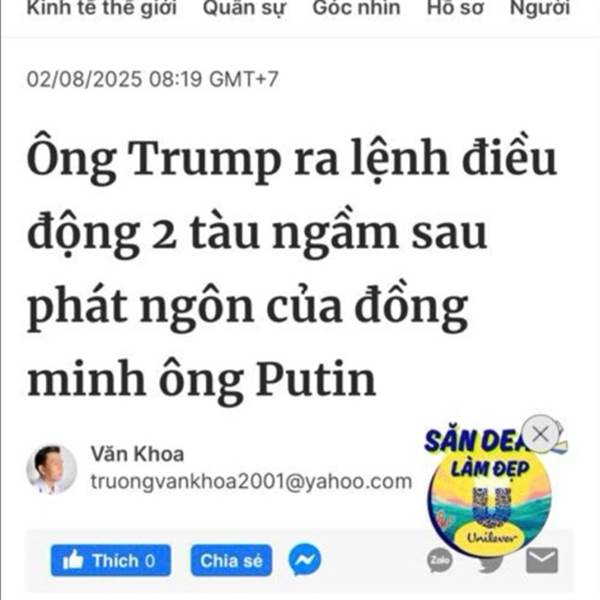The image size is (600, 600).
Task: Open the Người section in the nav bar
Action: [540, 8]
